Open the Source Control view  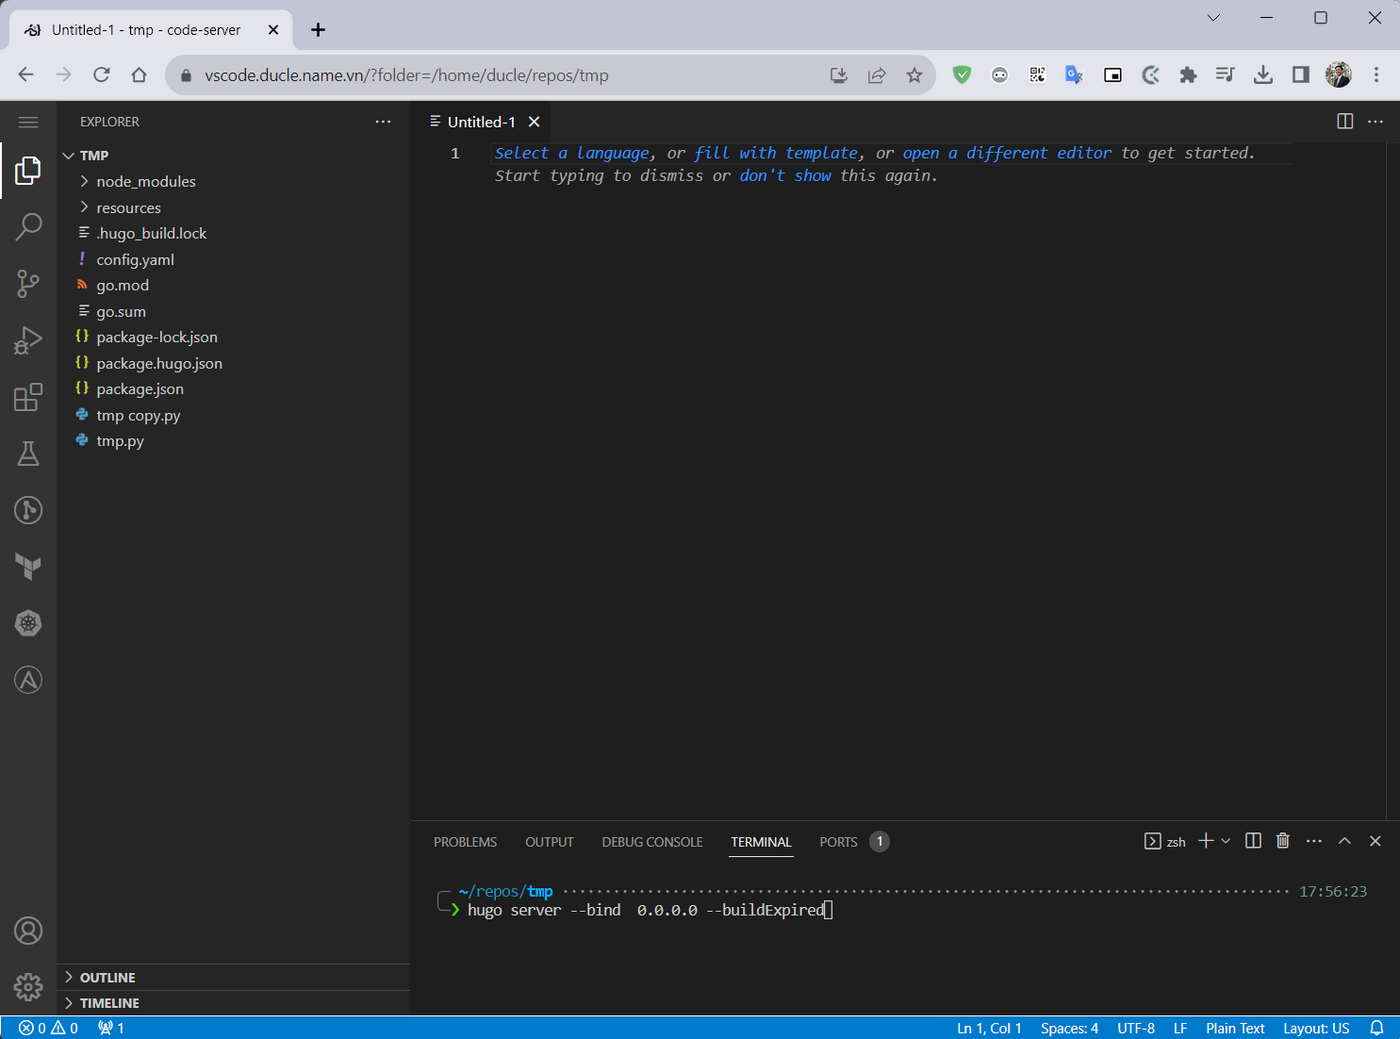tap(28, 283)
